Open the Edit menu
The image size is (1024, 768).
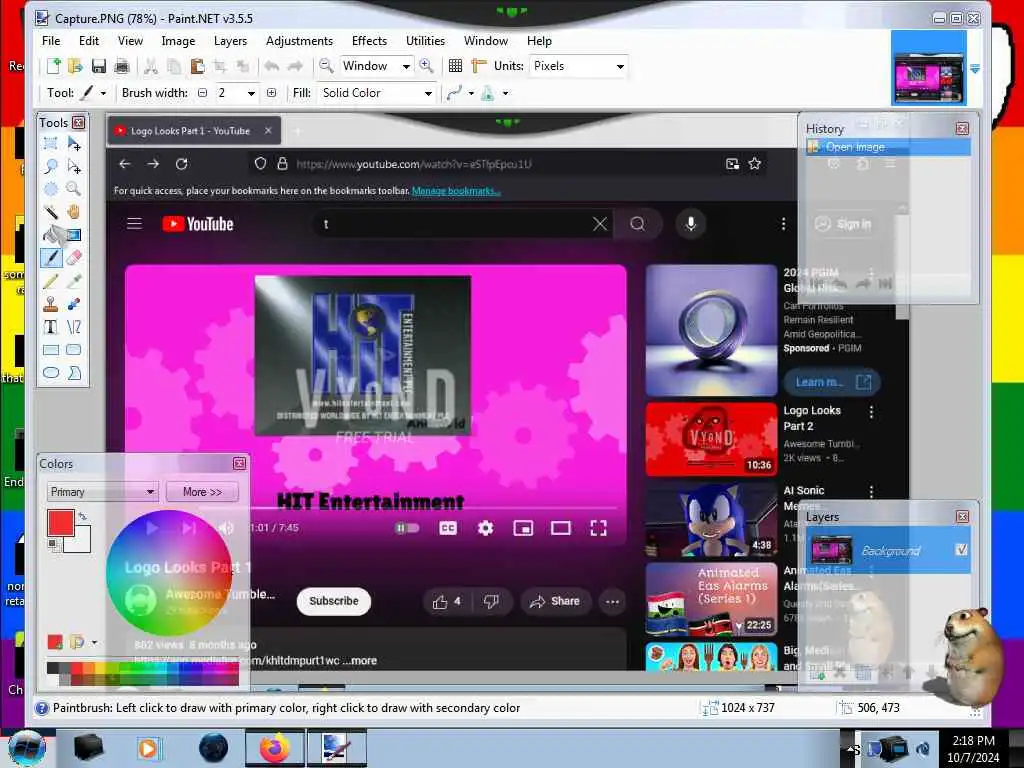89,40
